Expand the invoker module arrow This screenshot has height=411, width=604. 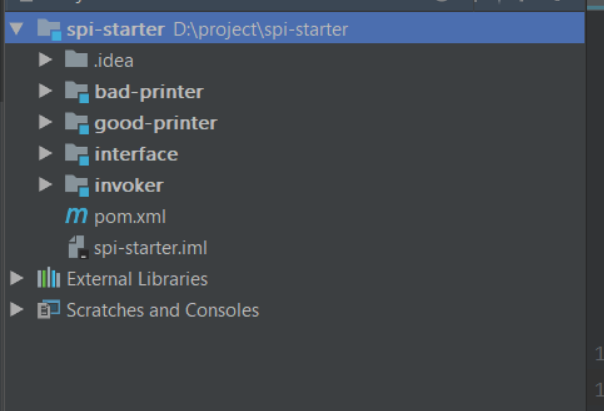coord(44,185)
